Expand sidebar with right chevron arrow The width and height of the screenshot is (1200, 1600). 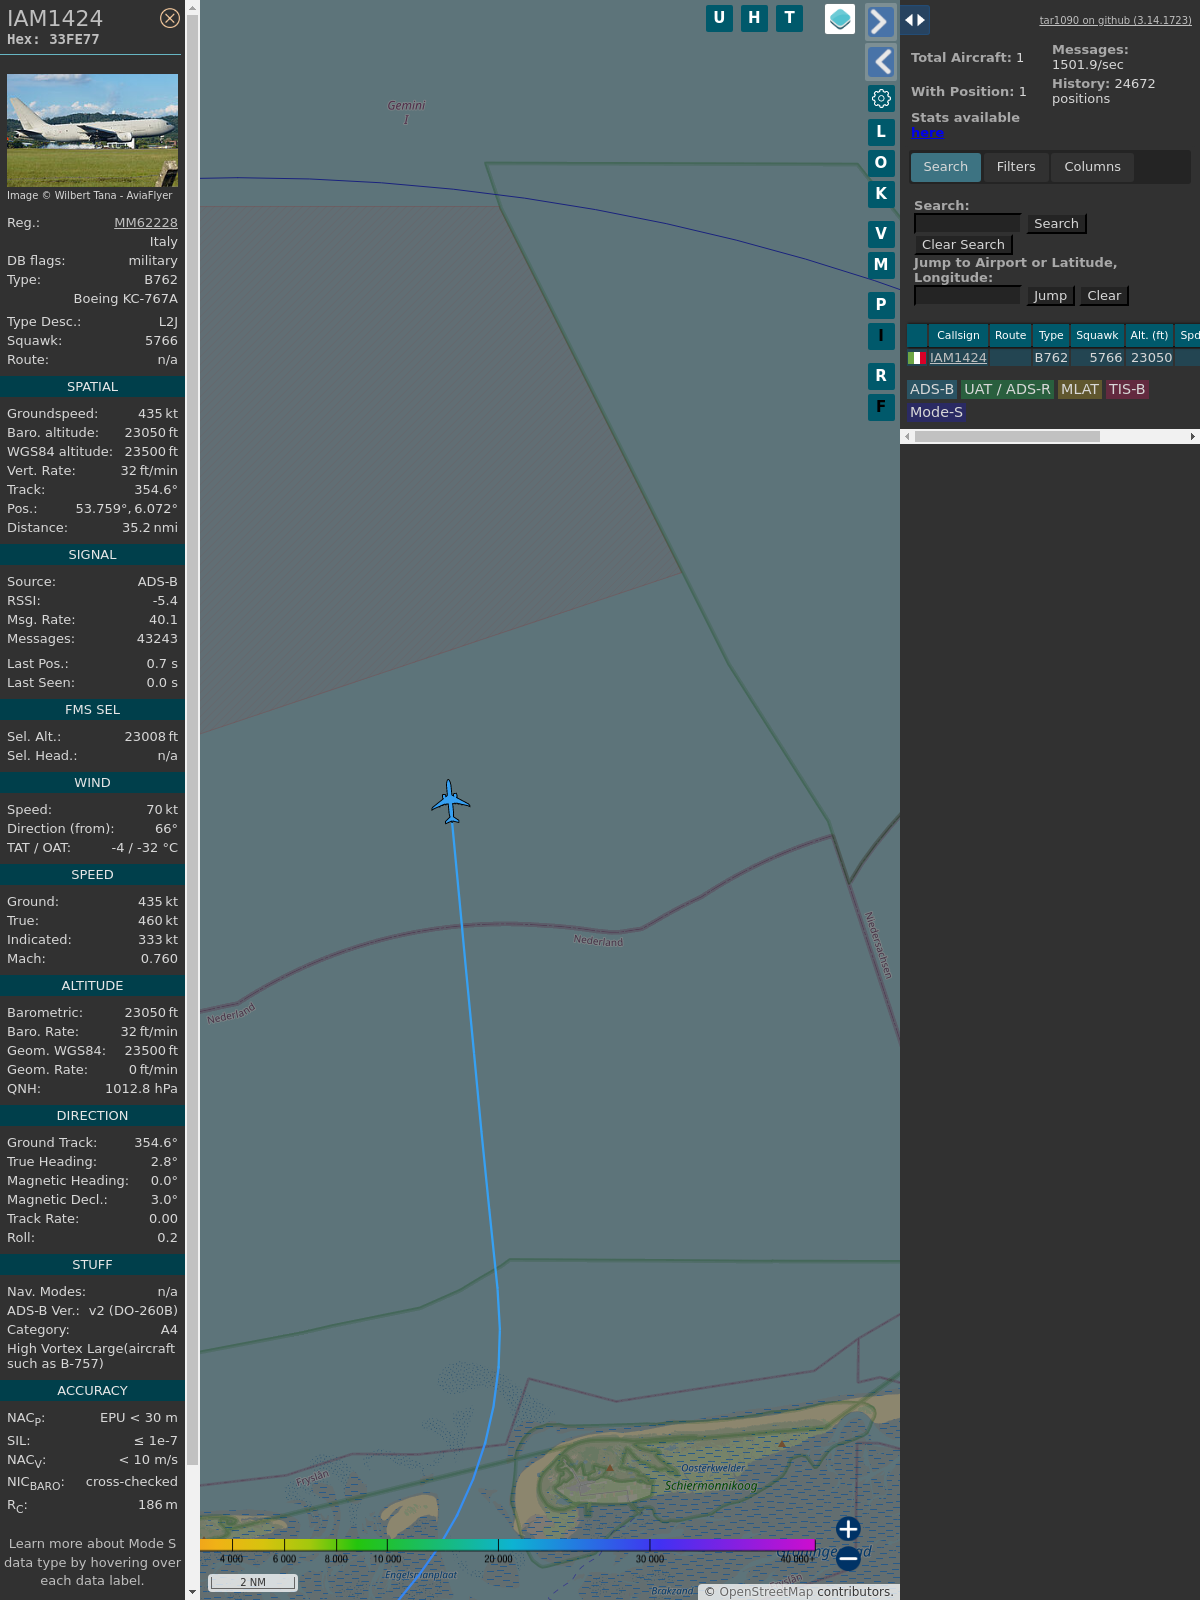pyautogui.click(x=880, y=22)
